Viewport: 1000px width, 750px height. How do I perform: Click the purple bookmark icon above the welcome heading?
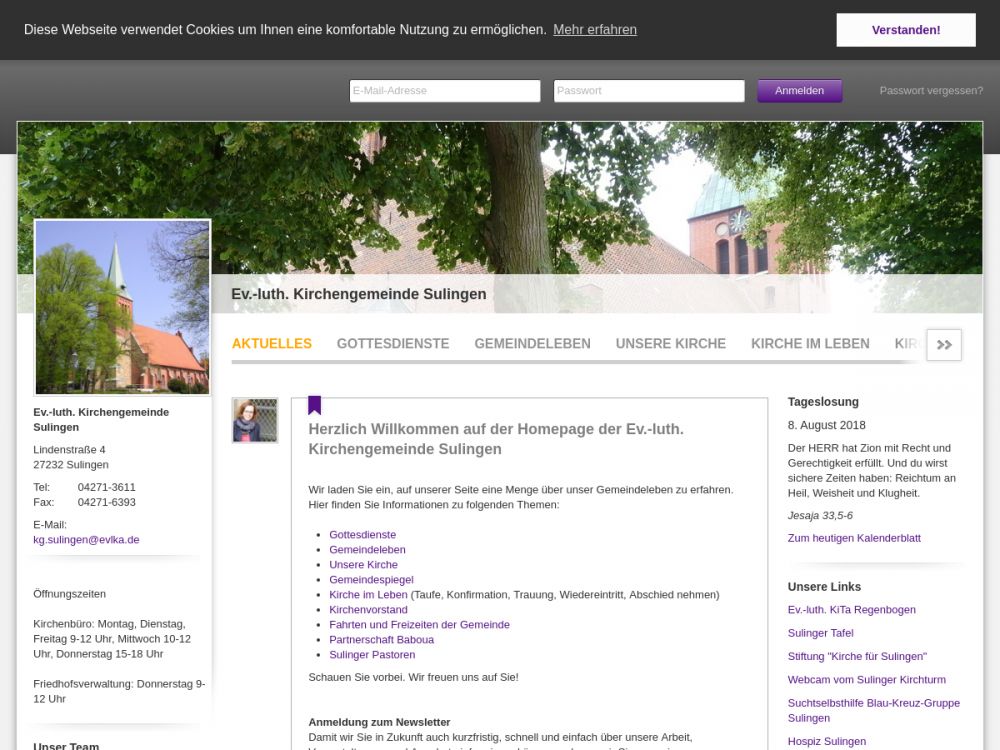pyautogui.click(x=314, y=405)
